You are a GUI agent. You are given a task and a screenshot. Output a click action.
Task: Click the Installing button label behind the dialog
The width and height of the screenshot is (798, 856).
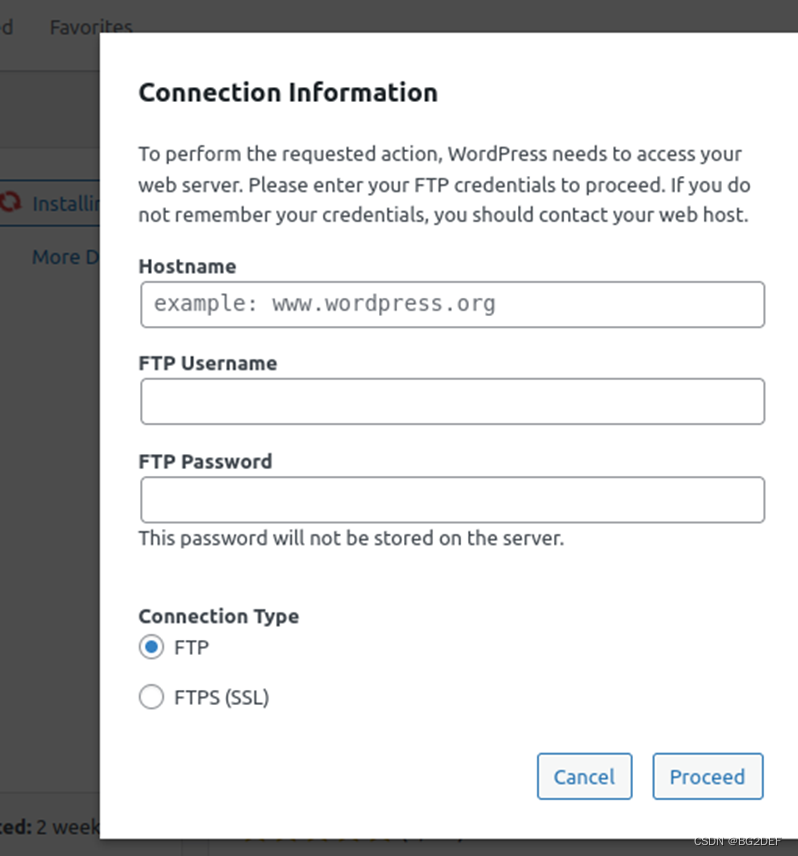(x=66, y=204)
